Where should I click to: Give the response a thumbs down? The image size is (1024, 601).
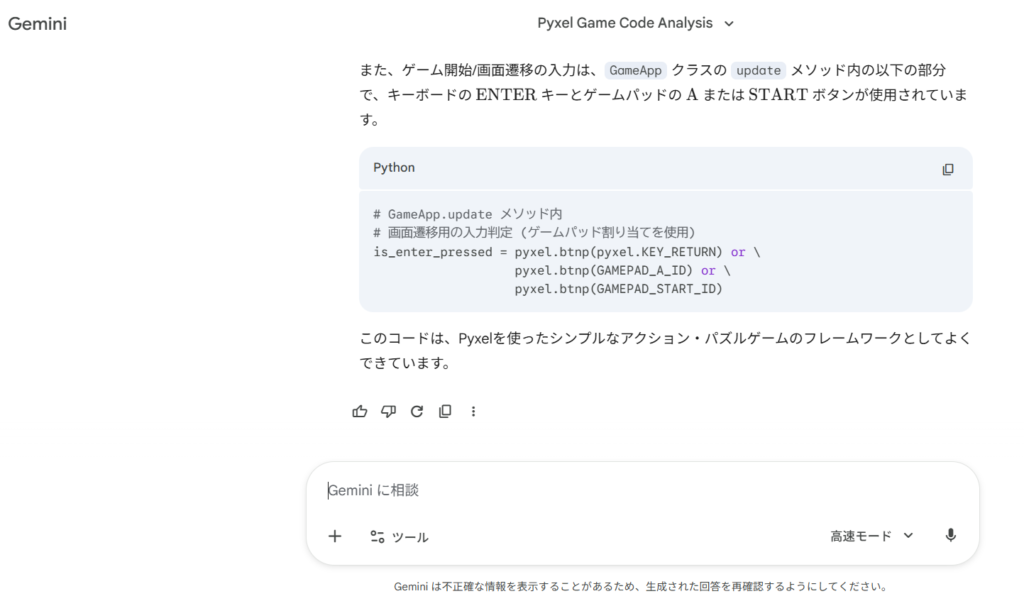389,411
